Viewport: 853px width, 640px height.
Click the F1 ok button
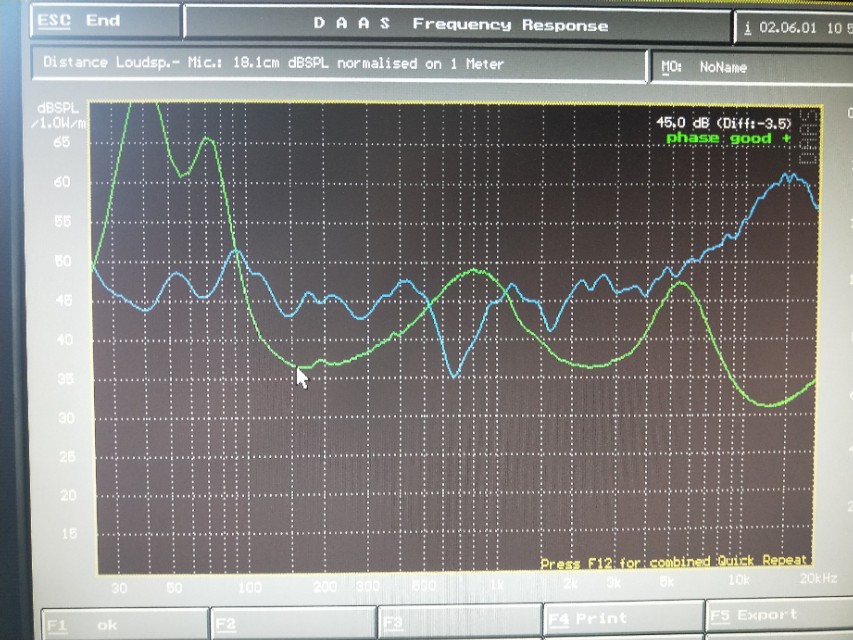point(125,624)
